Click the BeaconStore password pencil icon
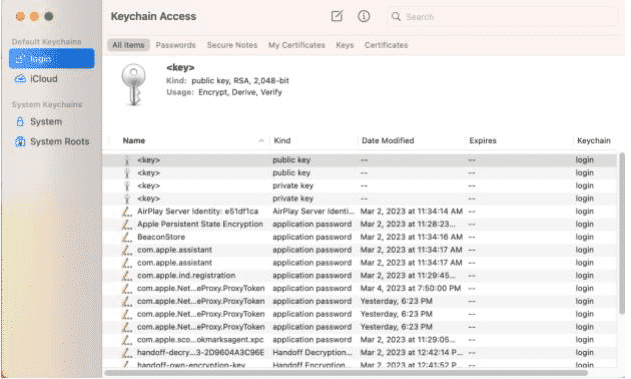The height and width of the screenshot is (379, 631). coord(127,237)
